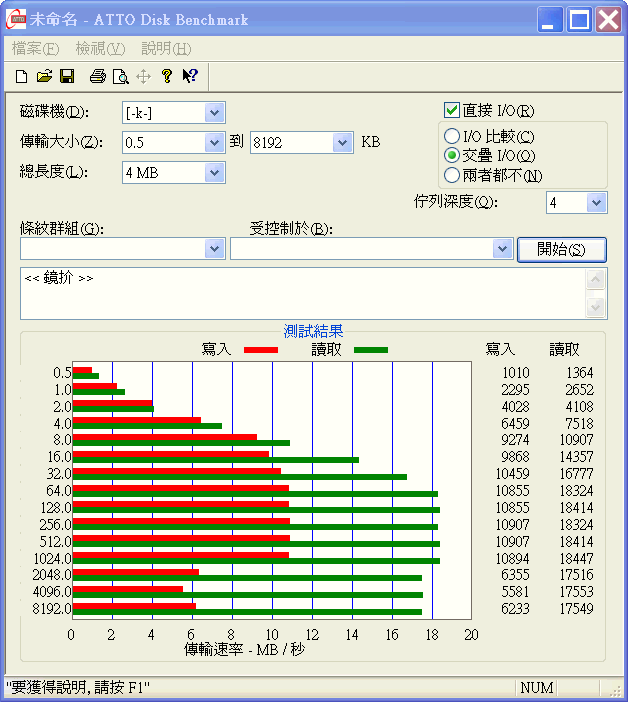
Task: Click the 8192.0 row label in chart
Action: (x=52, y=608)
